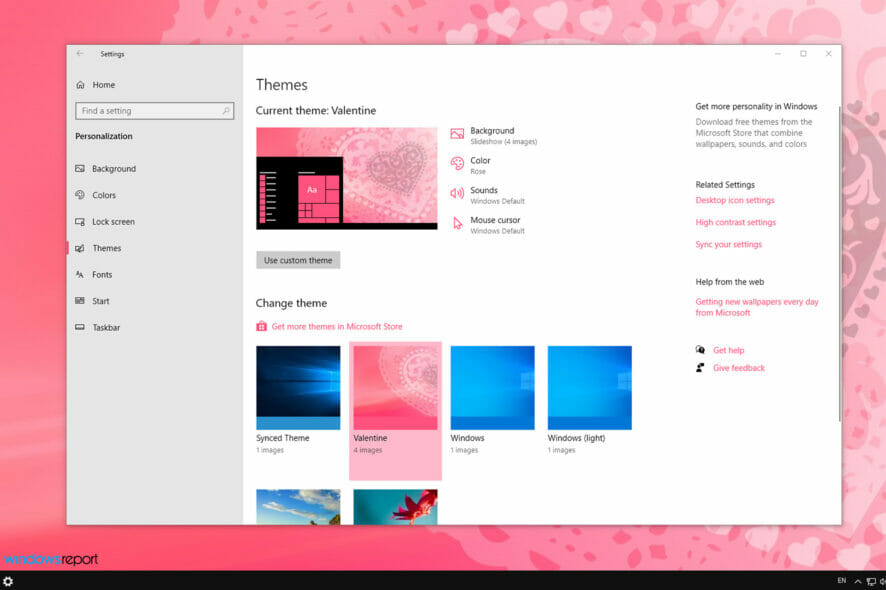This screenshot has height=590, width=886.
Task: Expand the hidden tray icons chevron
Action: pyautogui.click(x=857, y=581)
